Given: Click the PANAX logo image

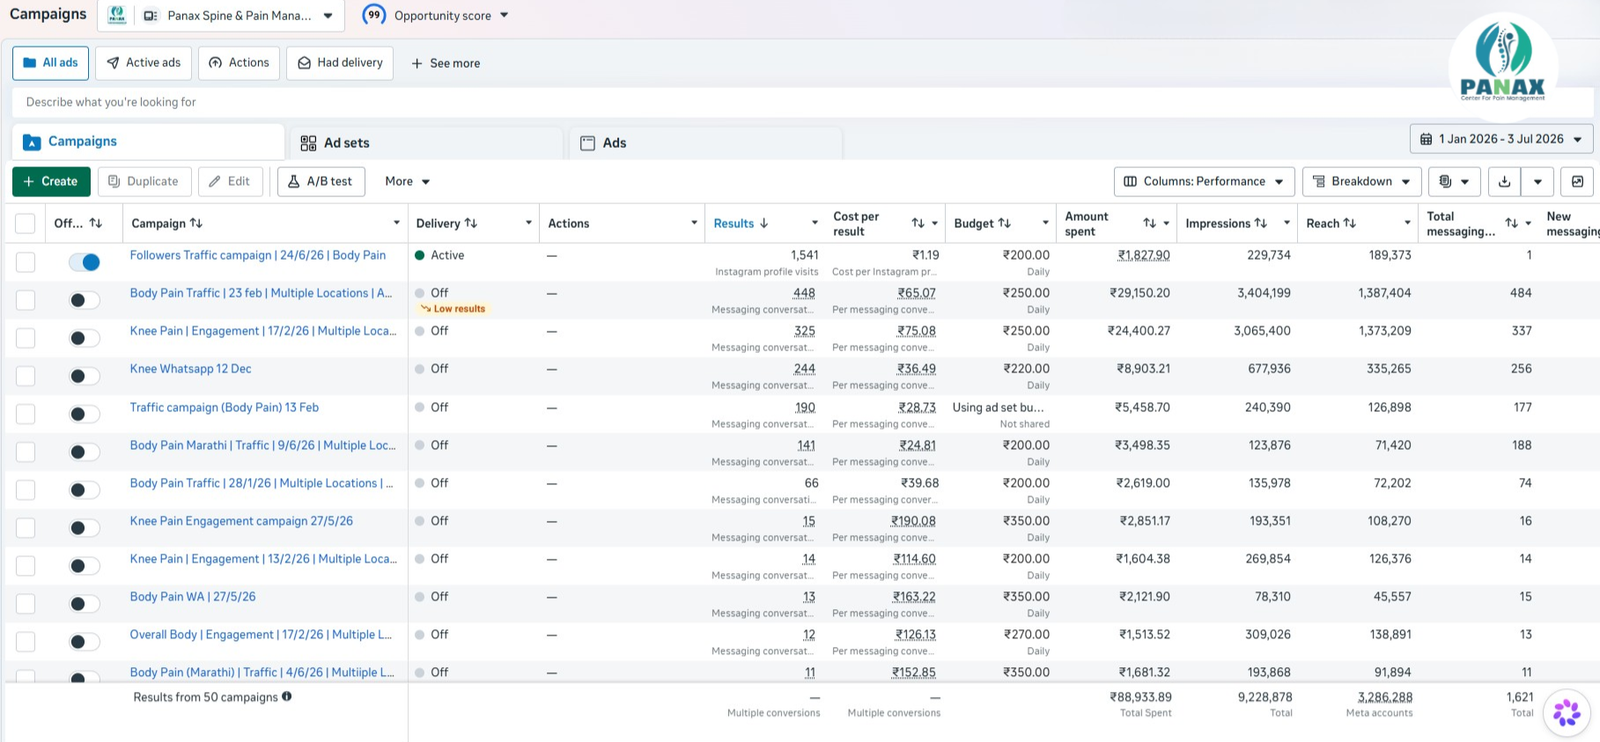Looking at the screenshot, I should [1503, 62].
